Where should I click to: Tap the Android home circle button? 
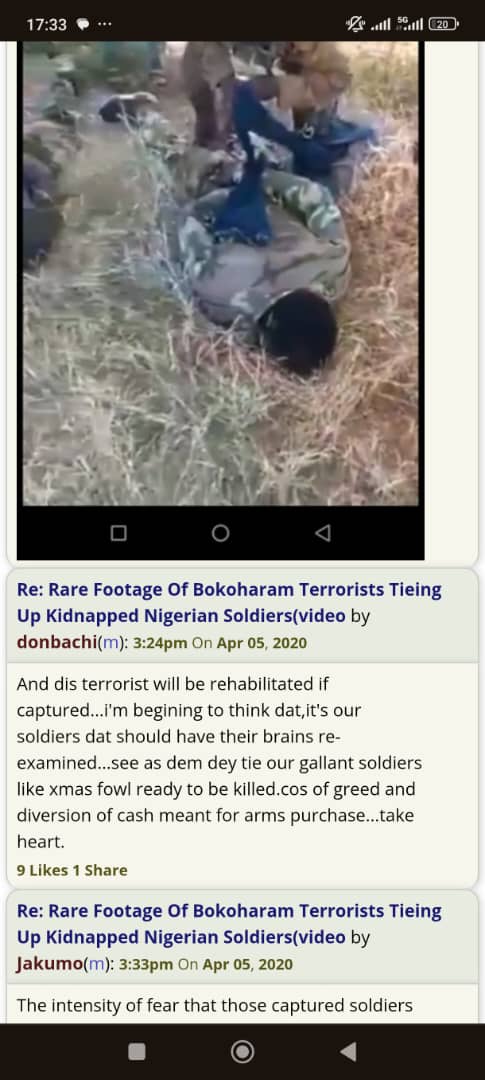[x=242, y=1051]
